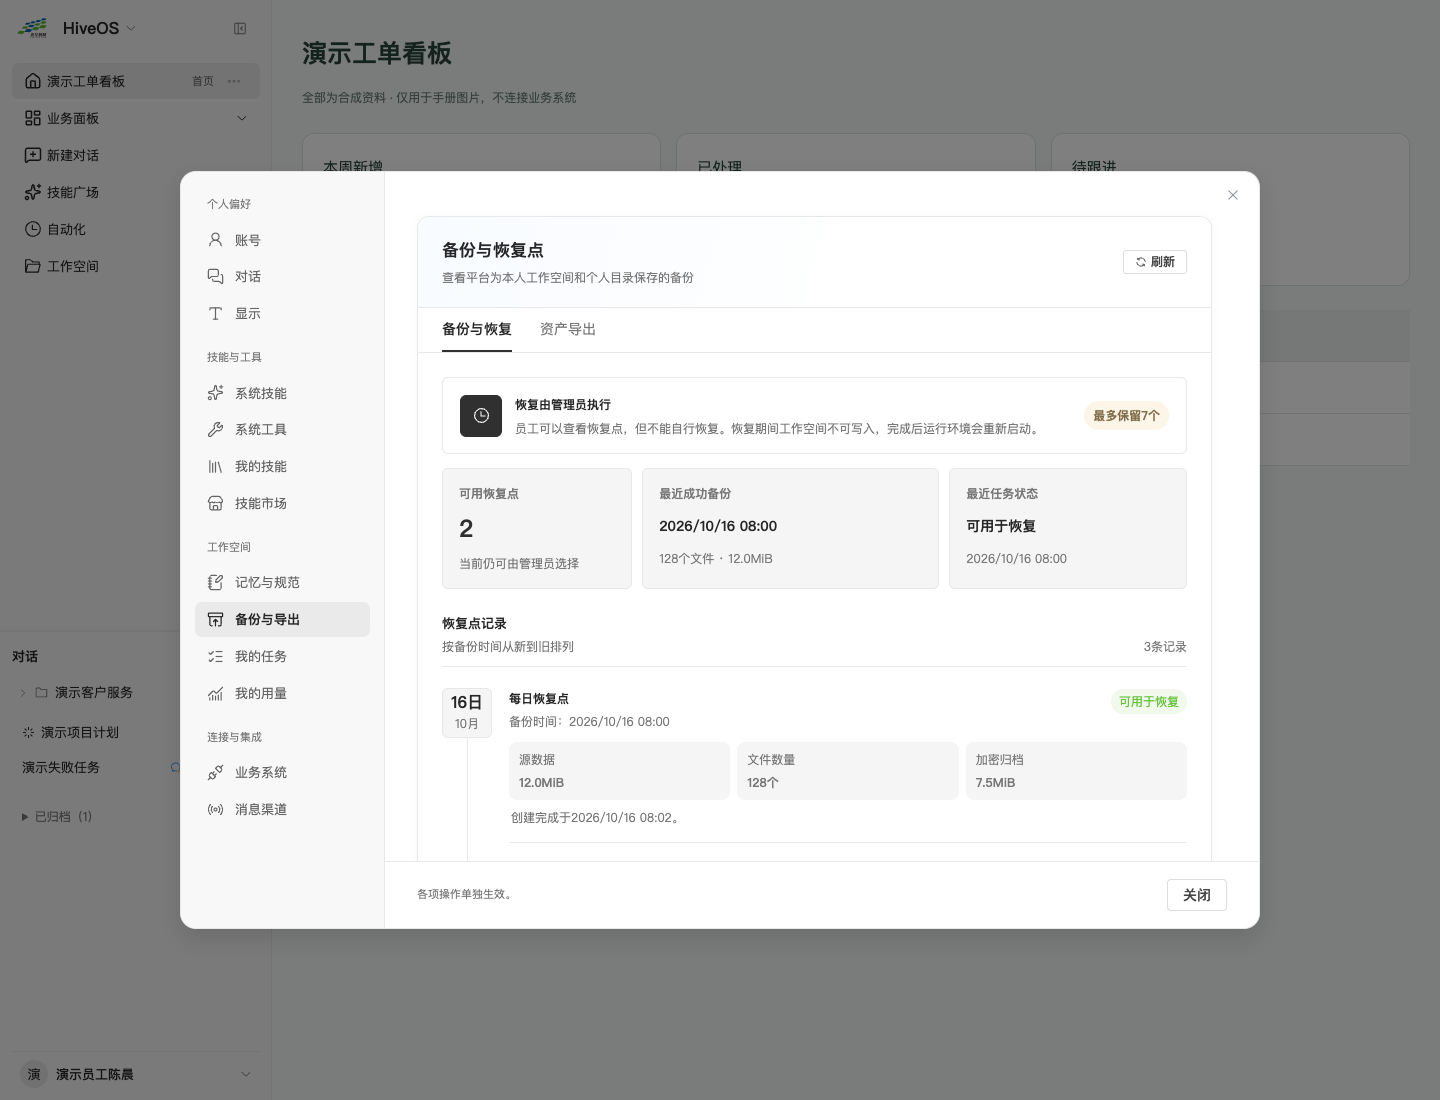
Task: Click the 刷新 button
Action: click(x=1155, y=262)
